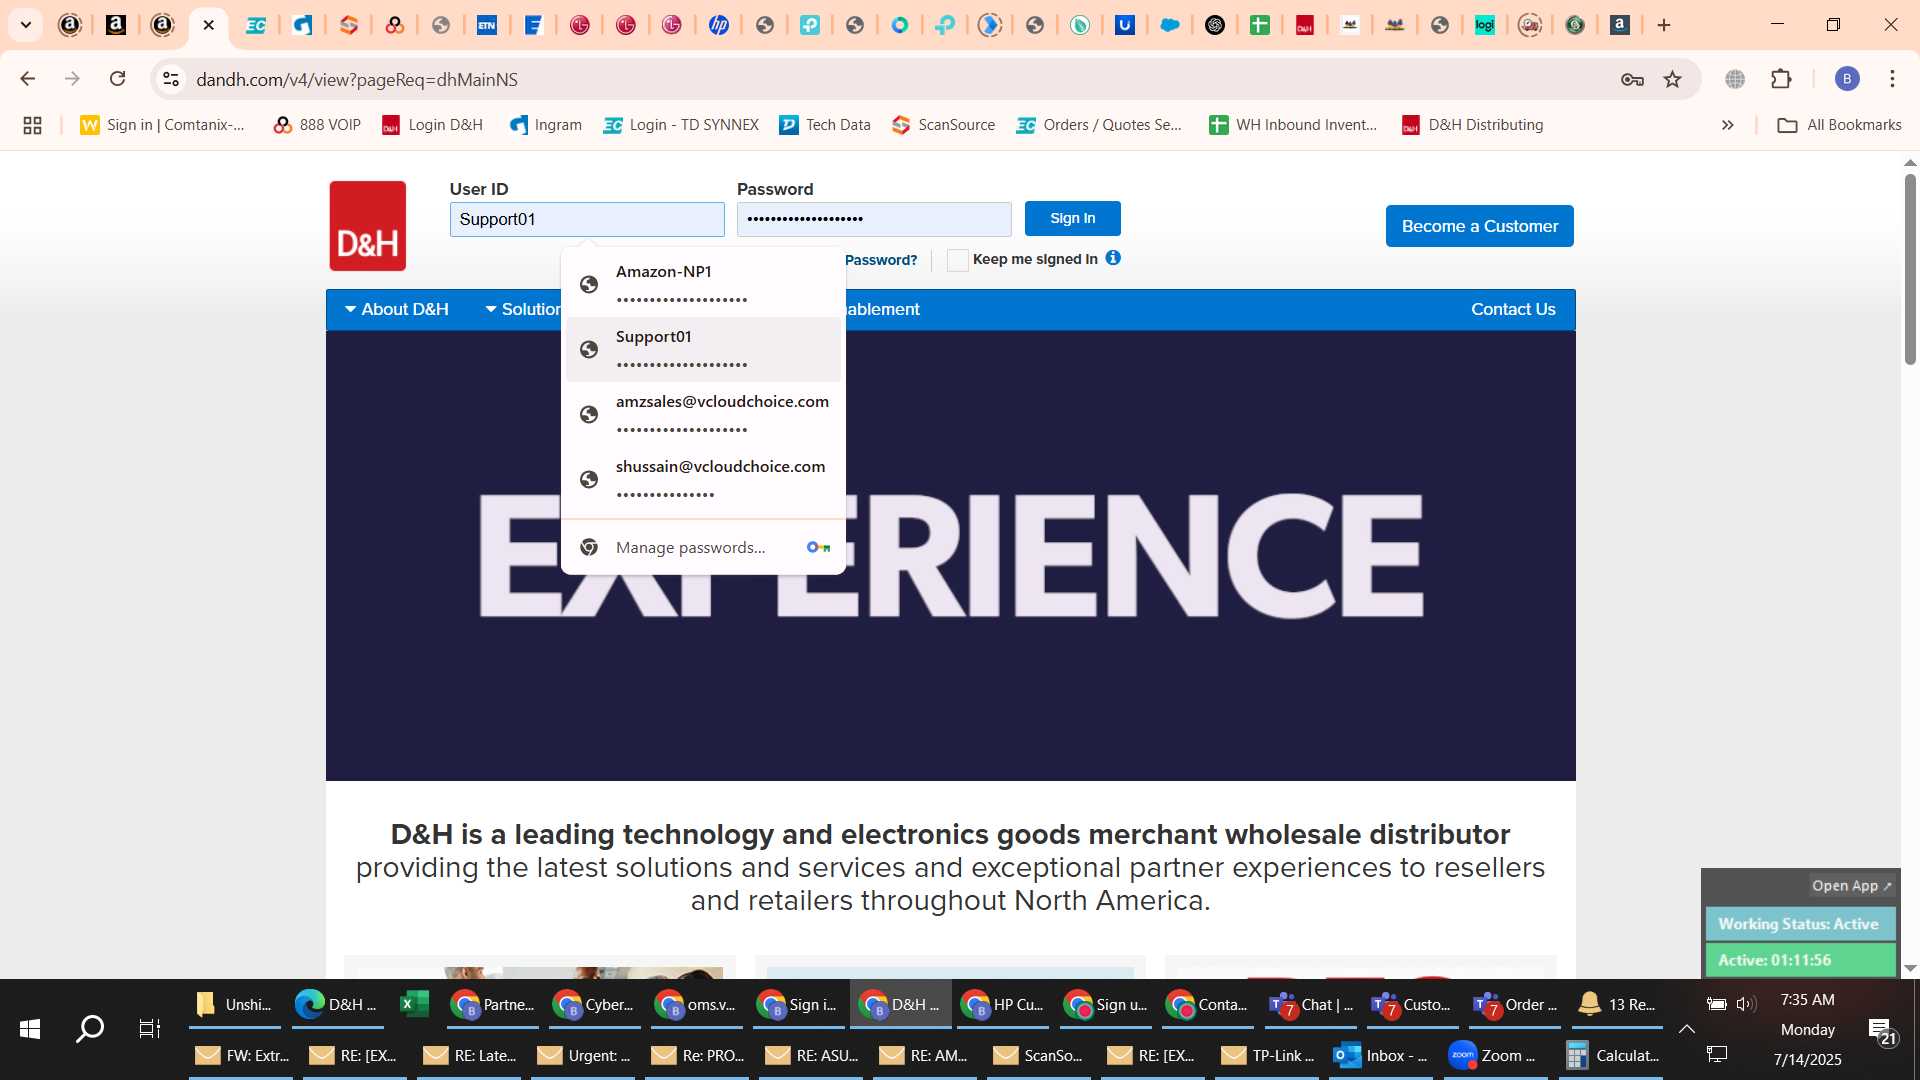Open HP Cu... Chrome taskbar window
This screenshot has width=1920, height=1080.
pos(1005,1004)
